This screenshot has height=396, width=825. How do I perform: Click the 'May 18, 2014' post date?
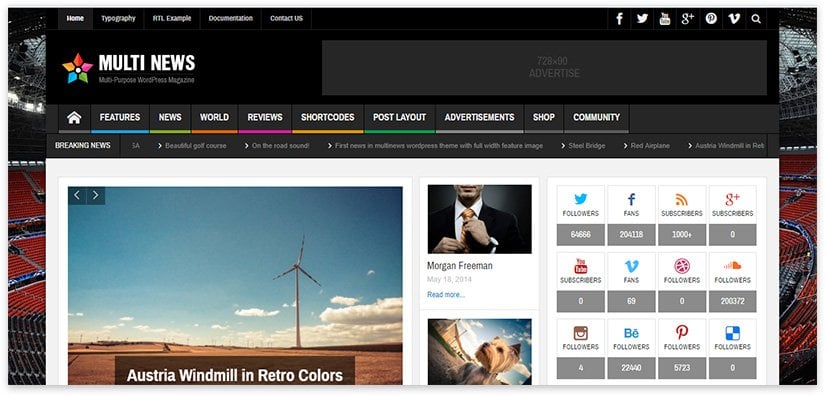449,279
